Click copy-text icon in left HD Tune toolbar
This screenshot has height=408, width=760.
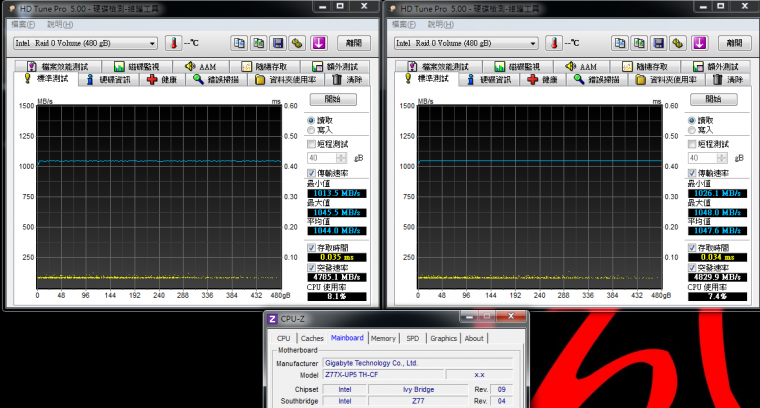(239, 43)
